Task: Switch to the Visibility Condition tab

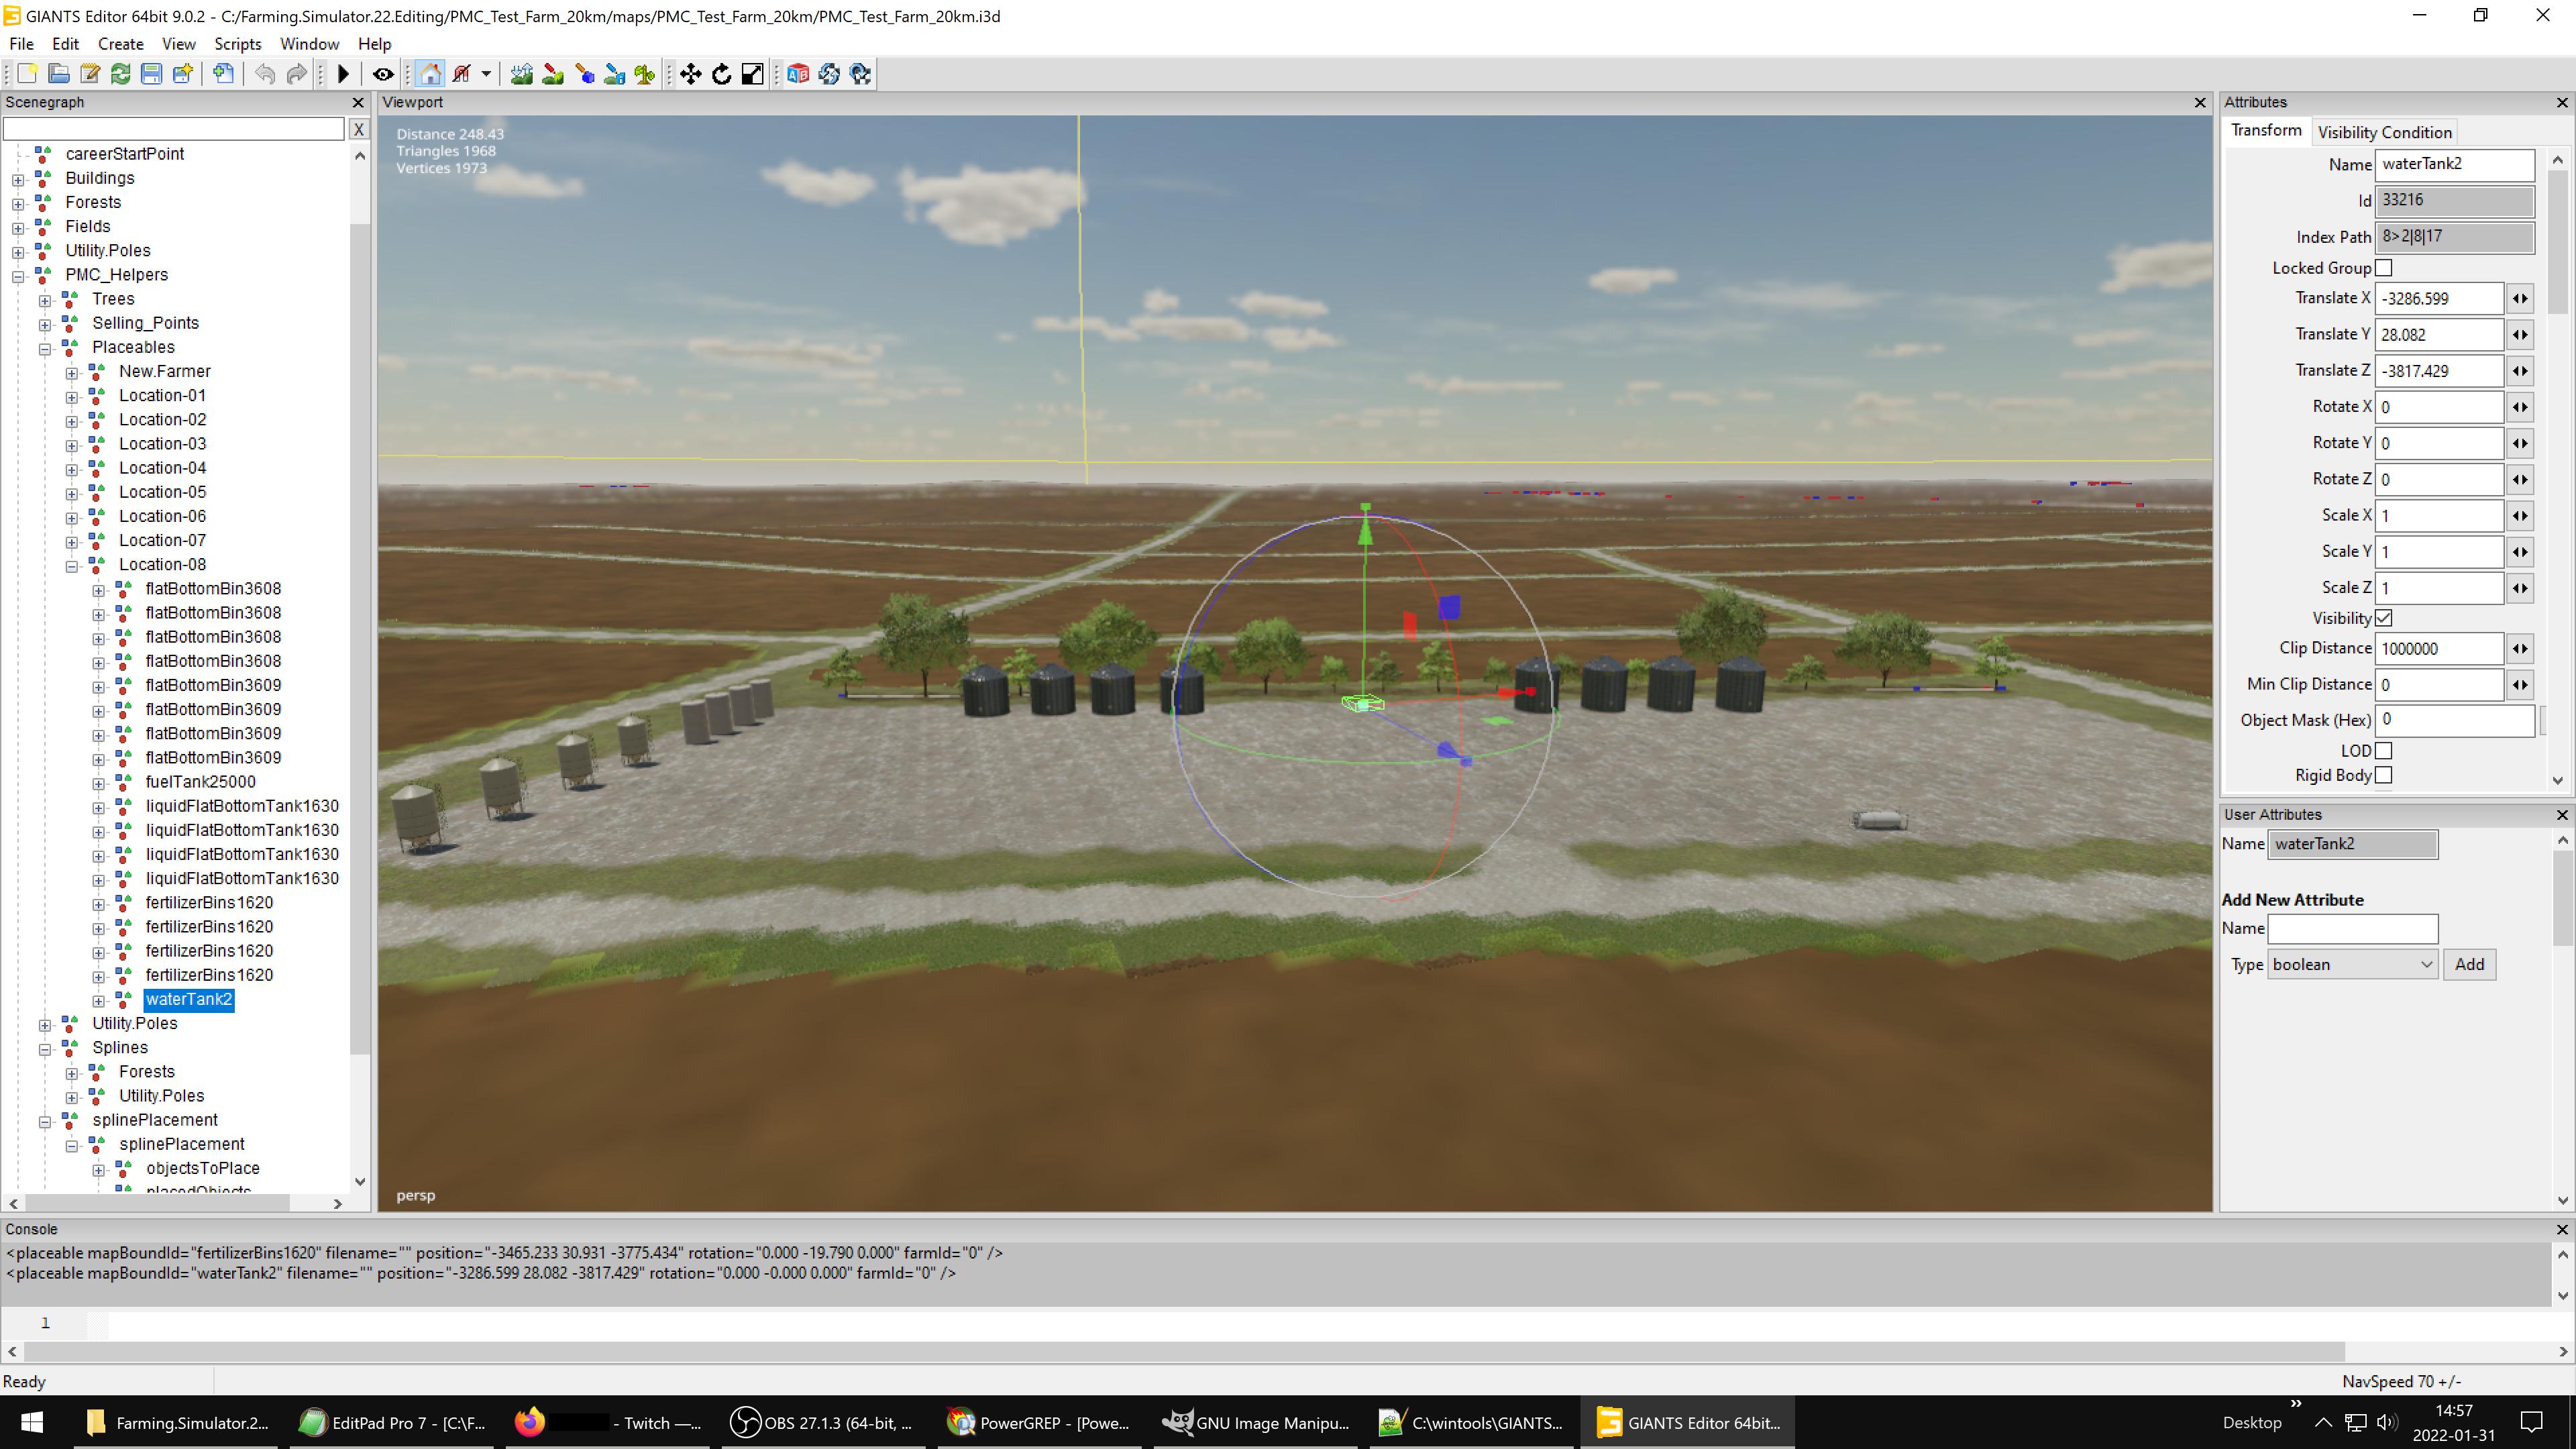Action: click(2384, 132)
